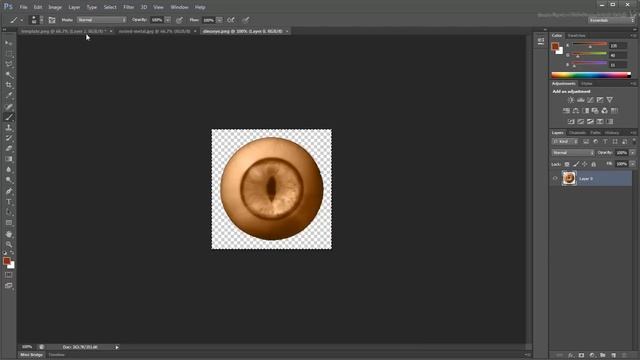
Task: Select the Blur tool
Action: click(9, 170)
